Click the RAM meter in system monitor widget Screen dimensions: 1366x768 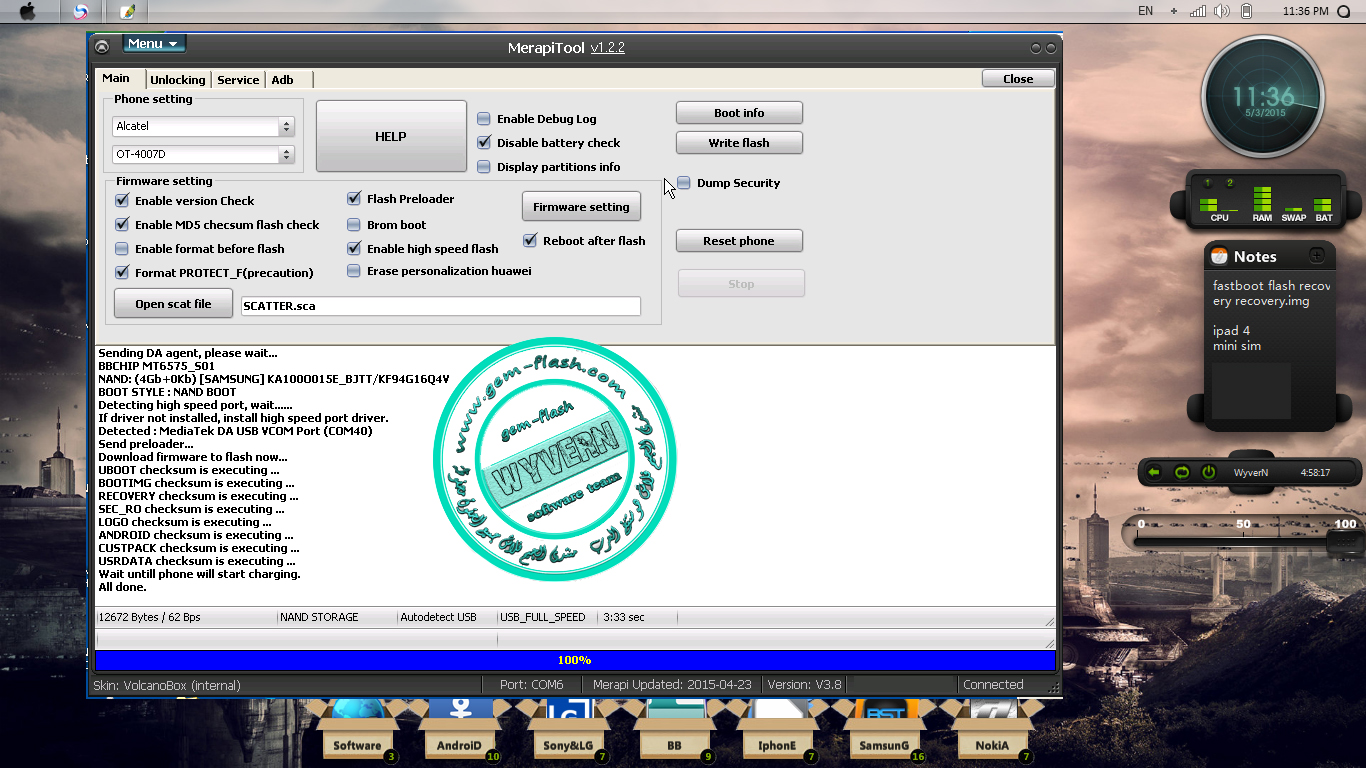1262,203
